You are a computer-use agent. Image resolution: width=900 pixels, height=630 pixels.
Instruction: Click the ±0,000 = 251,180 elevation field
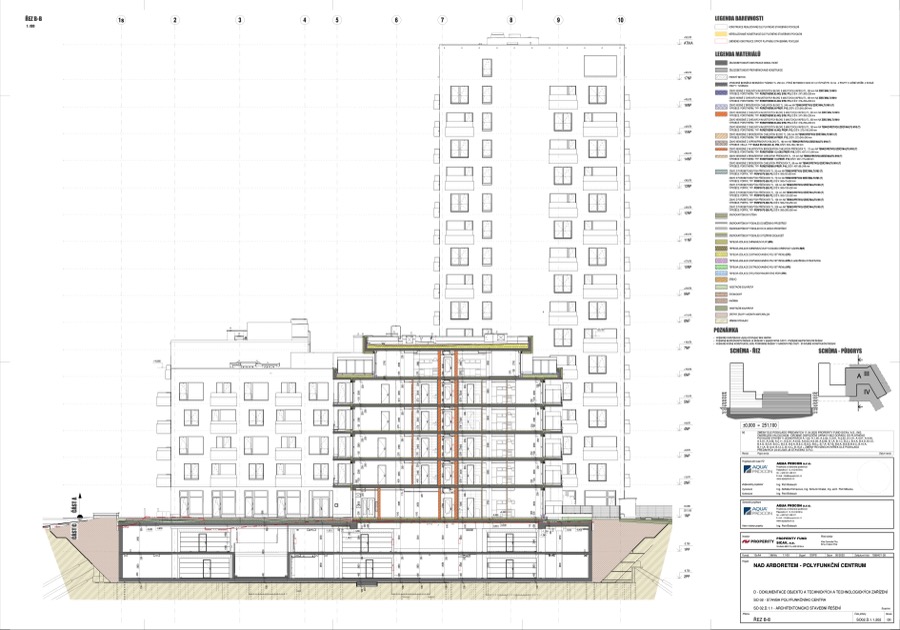tap(747, 424)
